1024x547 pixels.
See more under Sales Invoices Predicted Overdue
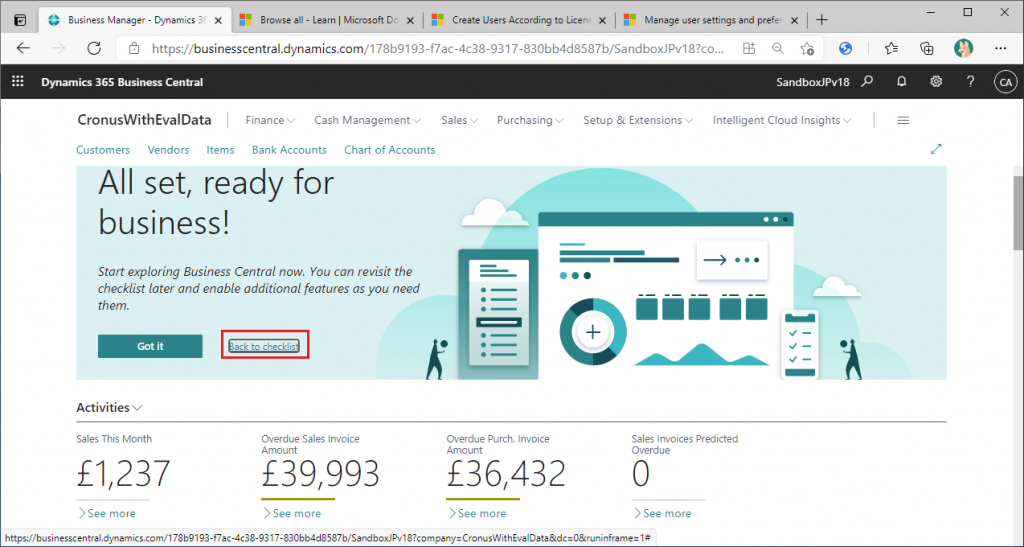[x=662, y=513]
